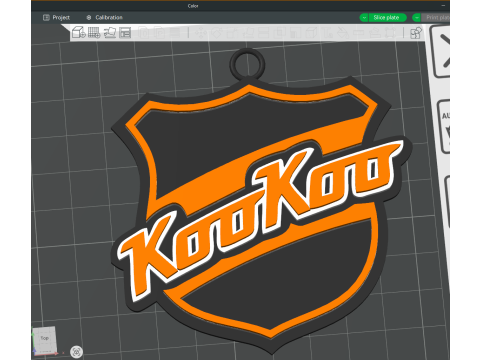Open the Slice plate dropdown arrow
The image size is (480, 360).
click(x=364, y=17)
